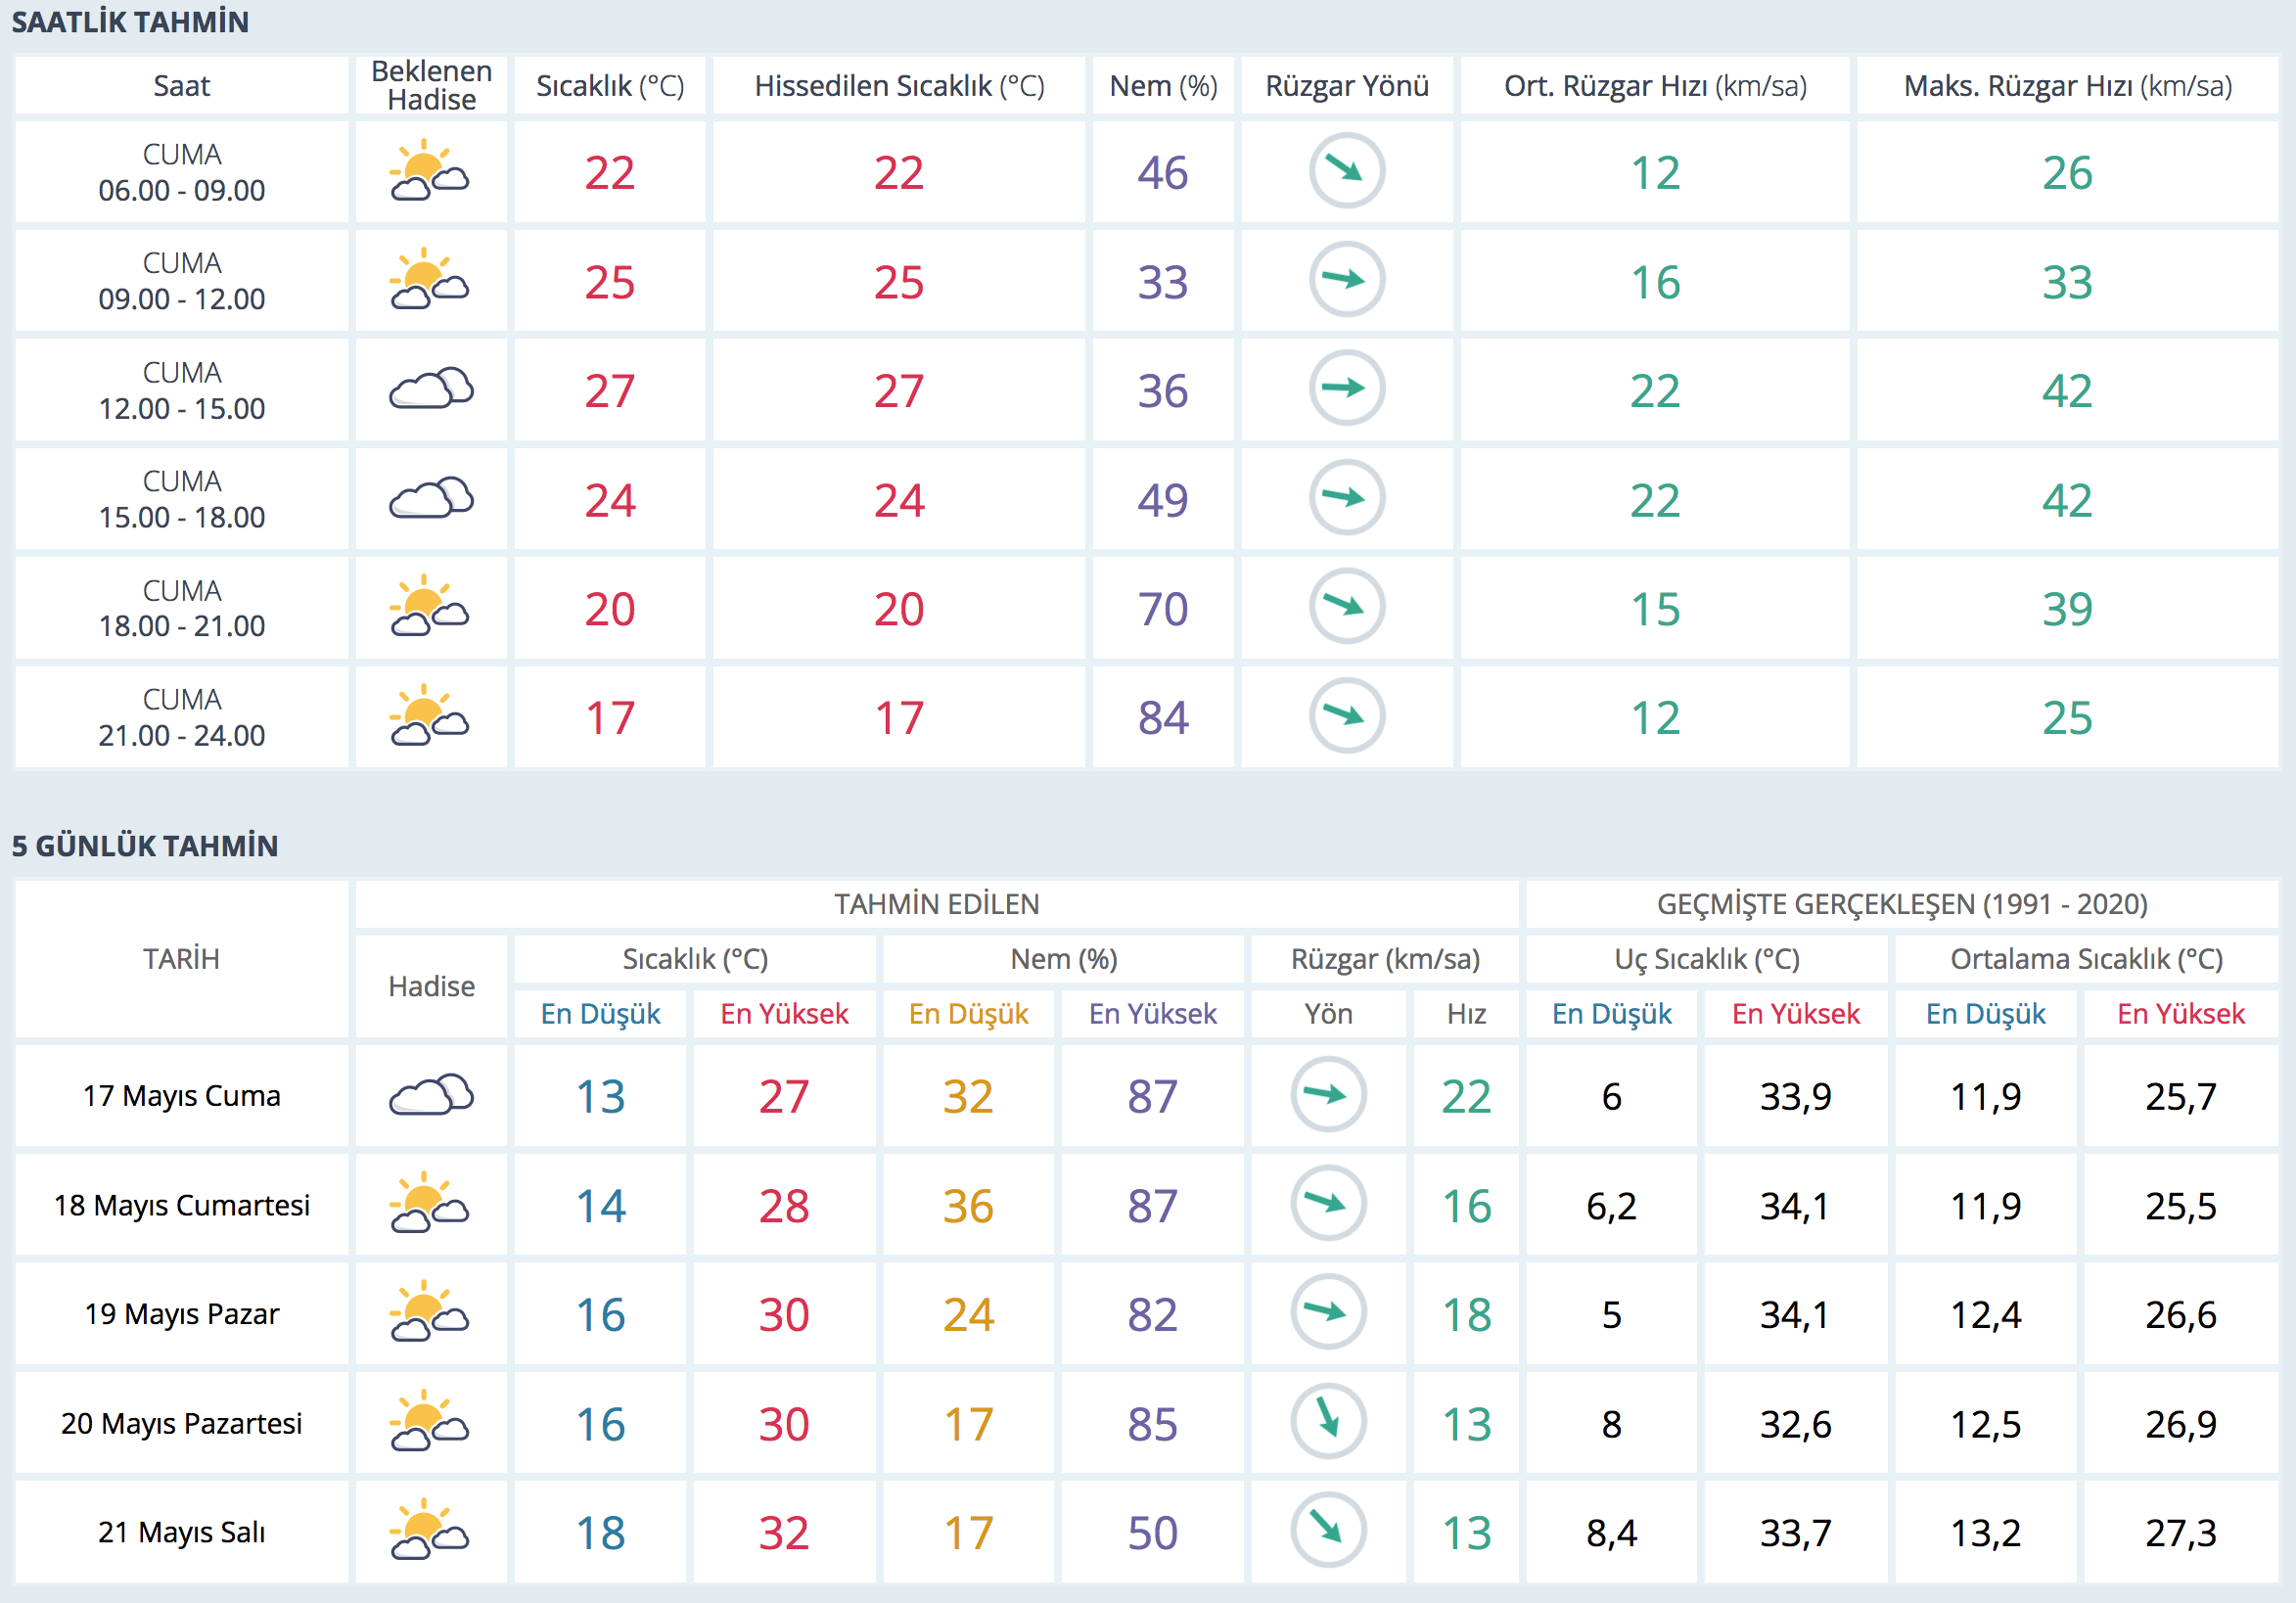2296x1603 pixels.
Task: Click the 18 Mayıs Cumartesi date cell
Action: pos(182,1205)
